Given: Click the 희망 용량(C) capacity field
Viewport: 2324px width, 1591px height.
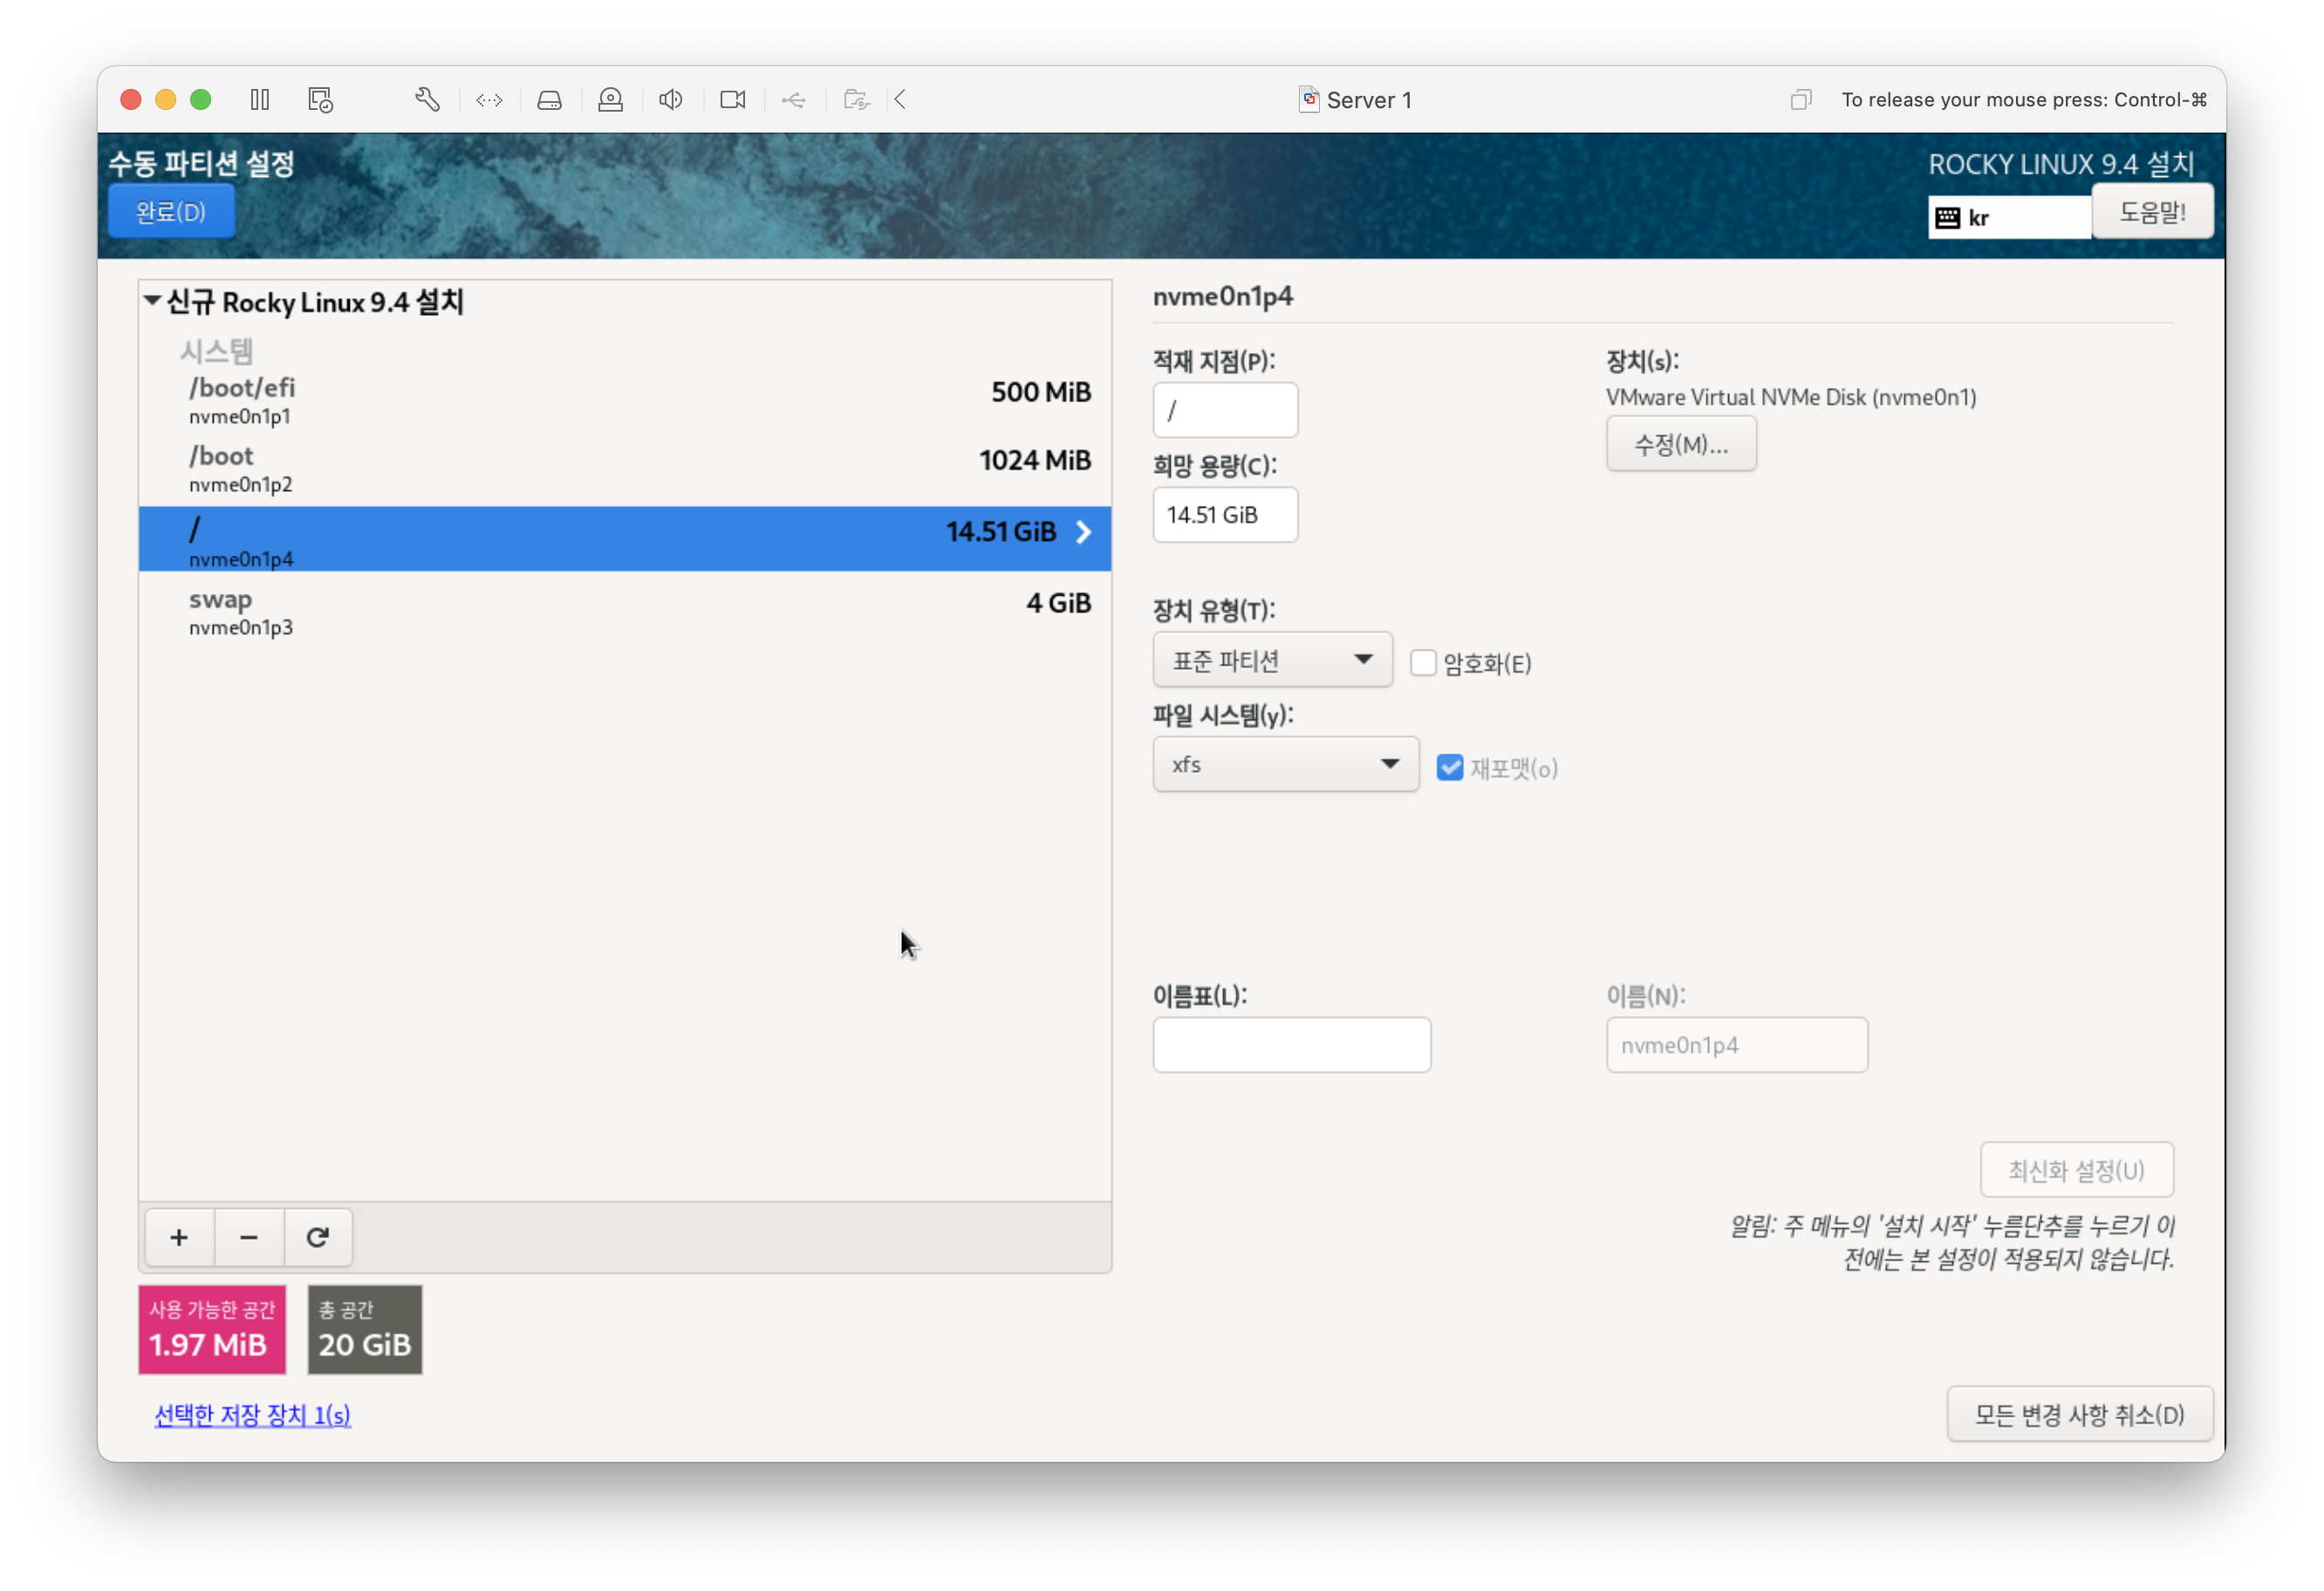Looking at the screenshot, I should click(1225, 515).
